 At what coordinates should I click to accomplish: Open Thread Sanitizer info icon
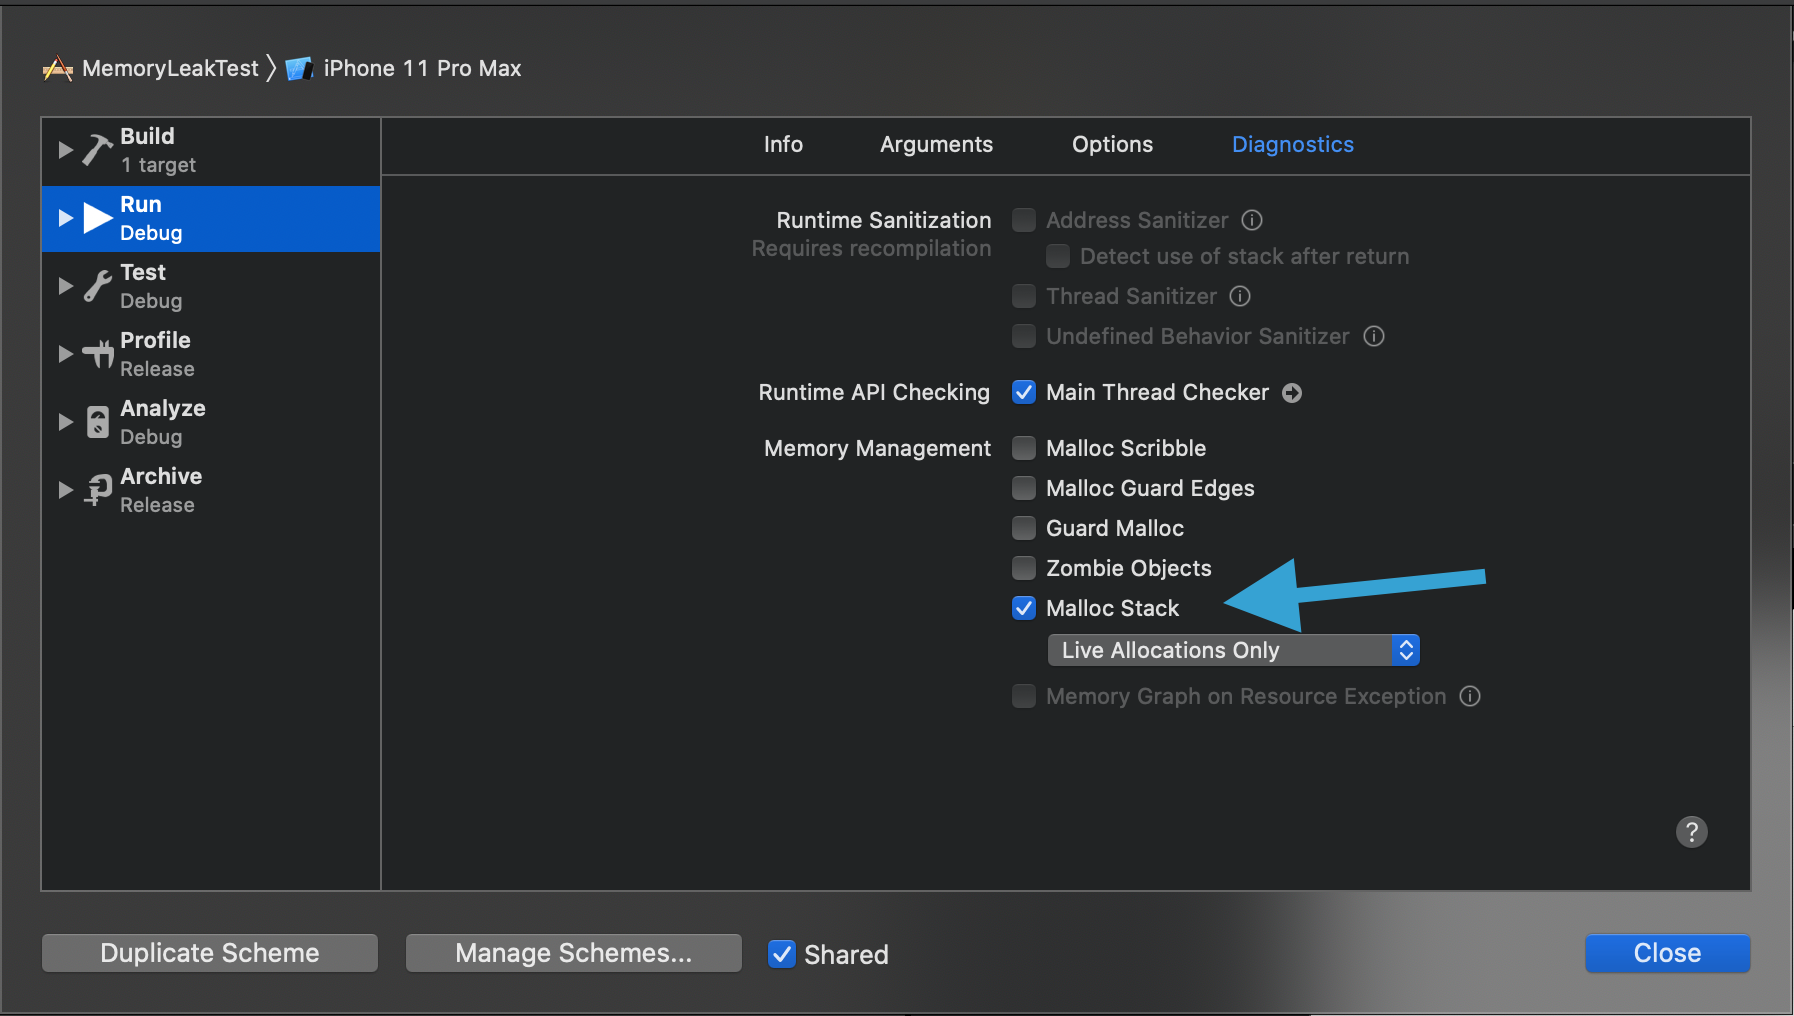[1240, 296]
